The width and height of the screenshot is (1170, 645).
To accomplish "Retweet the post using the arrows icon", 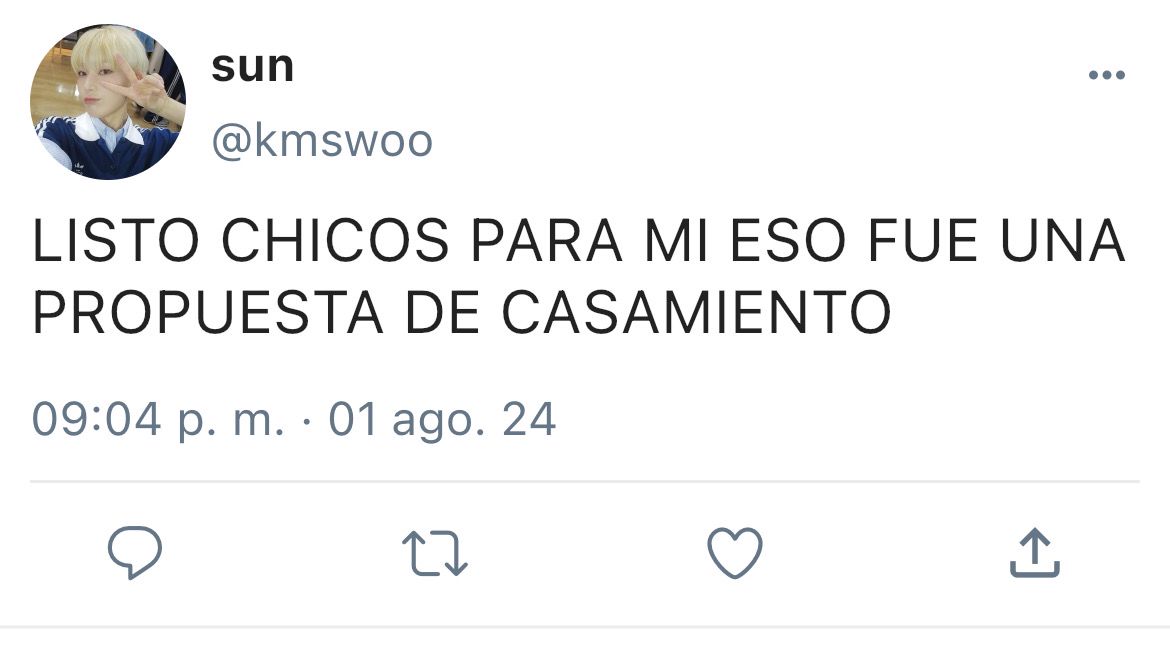I will [x=435, y=553].
